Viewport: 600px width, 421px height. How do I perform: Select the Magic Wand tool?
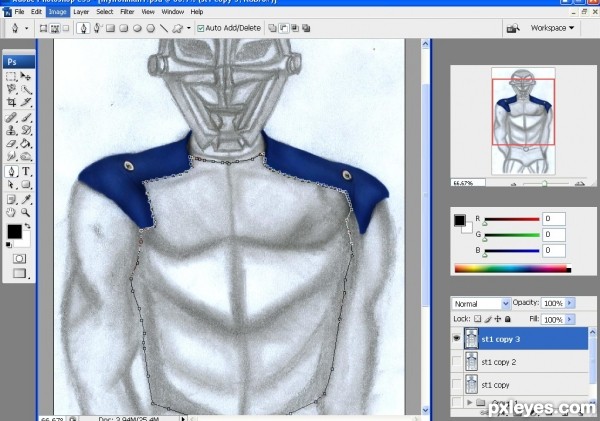coord(26,90)
